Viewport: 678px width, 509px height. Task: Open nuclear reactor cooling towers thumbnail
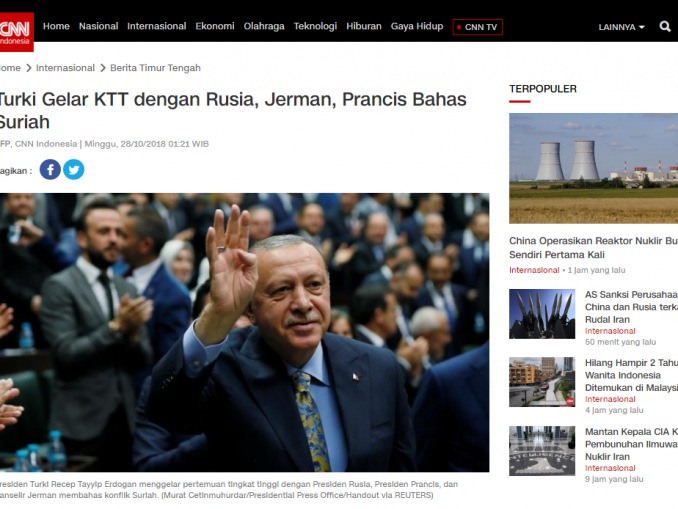[x=593, y=168]
